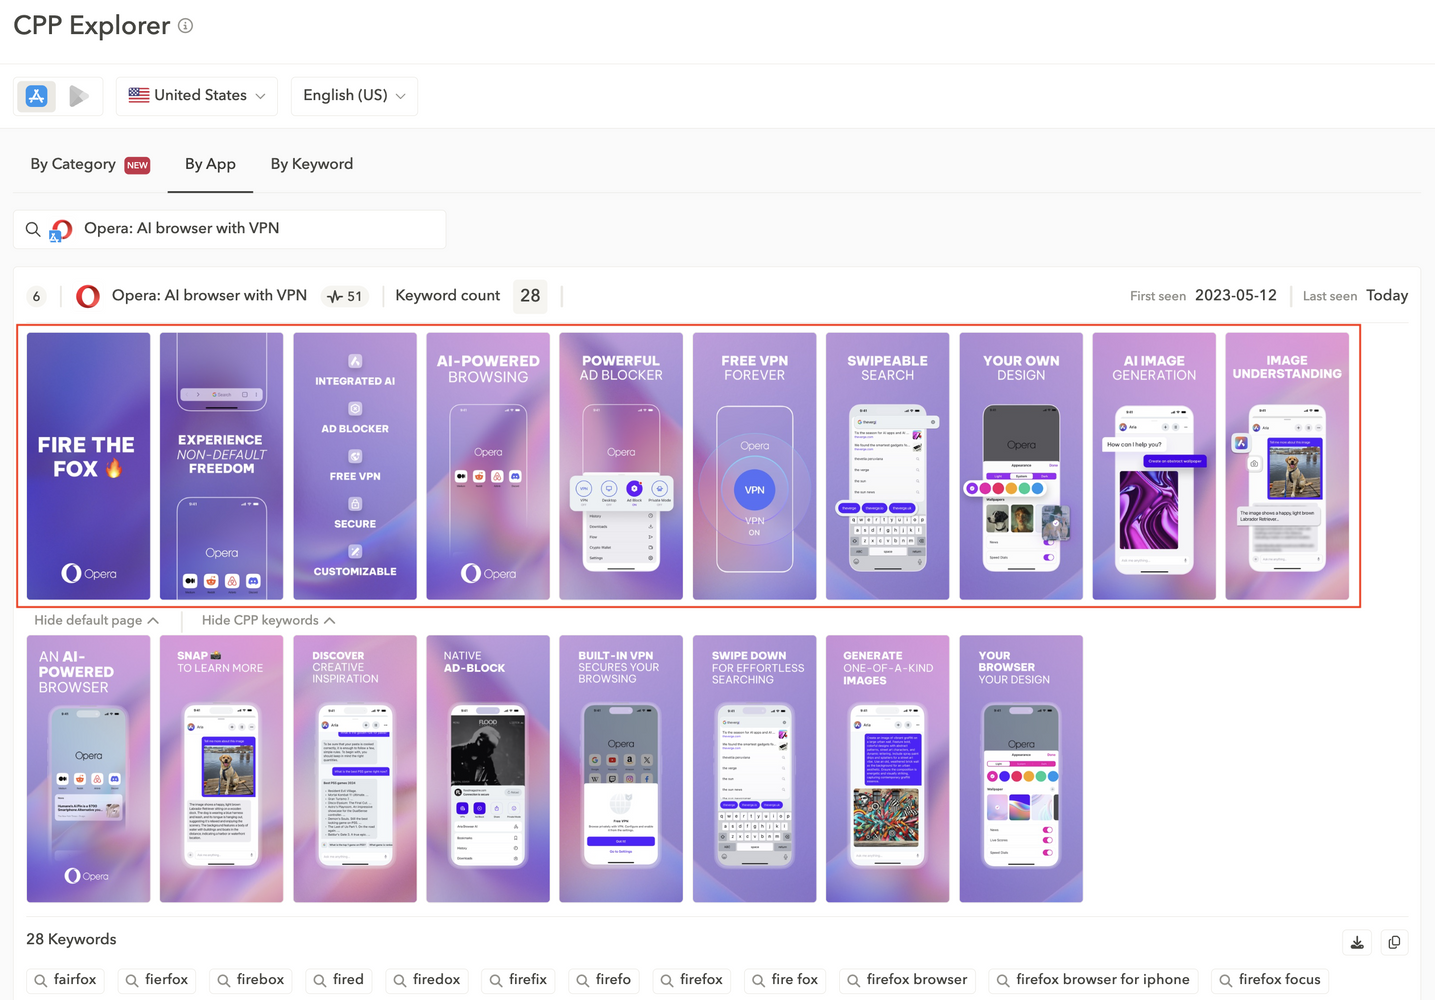Click the firefo keyword chip

tap(604, 980)
